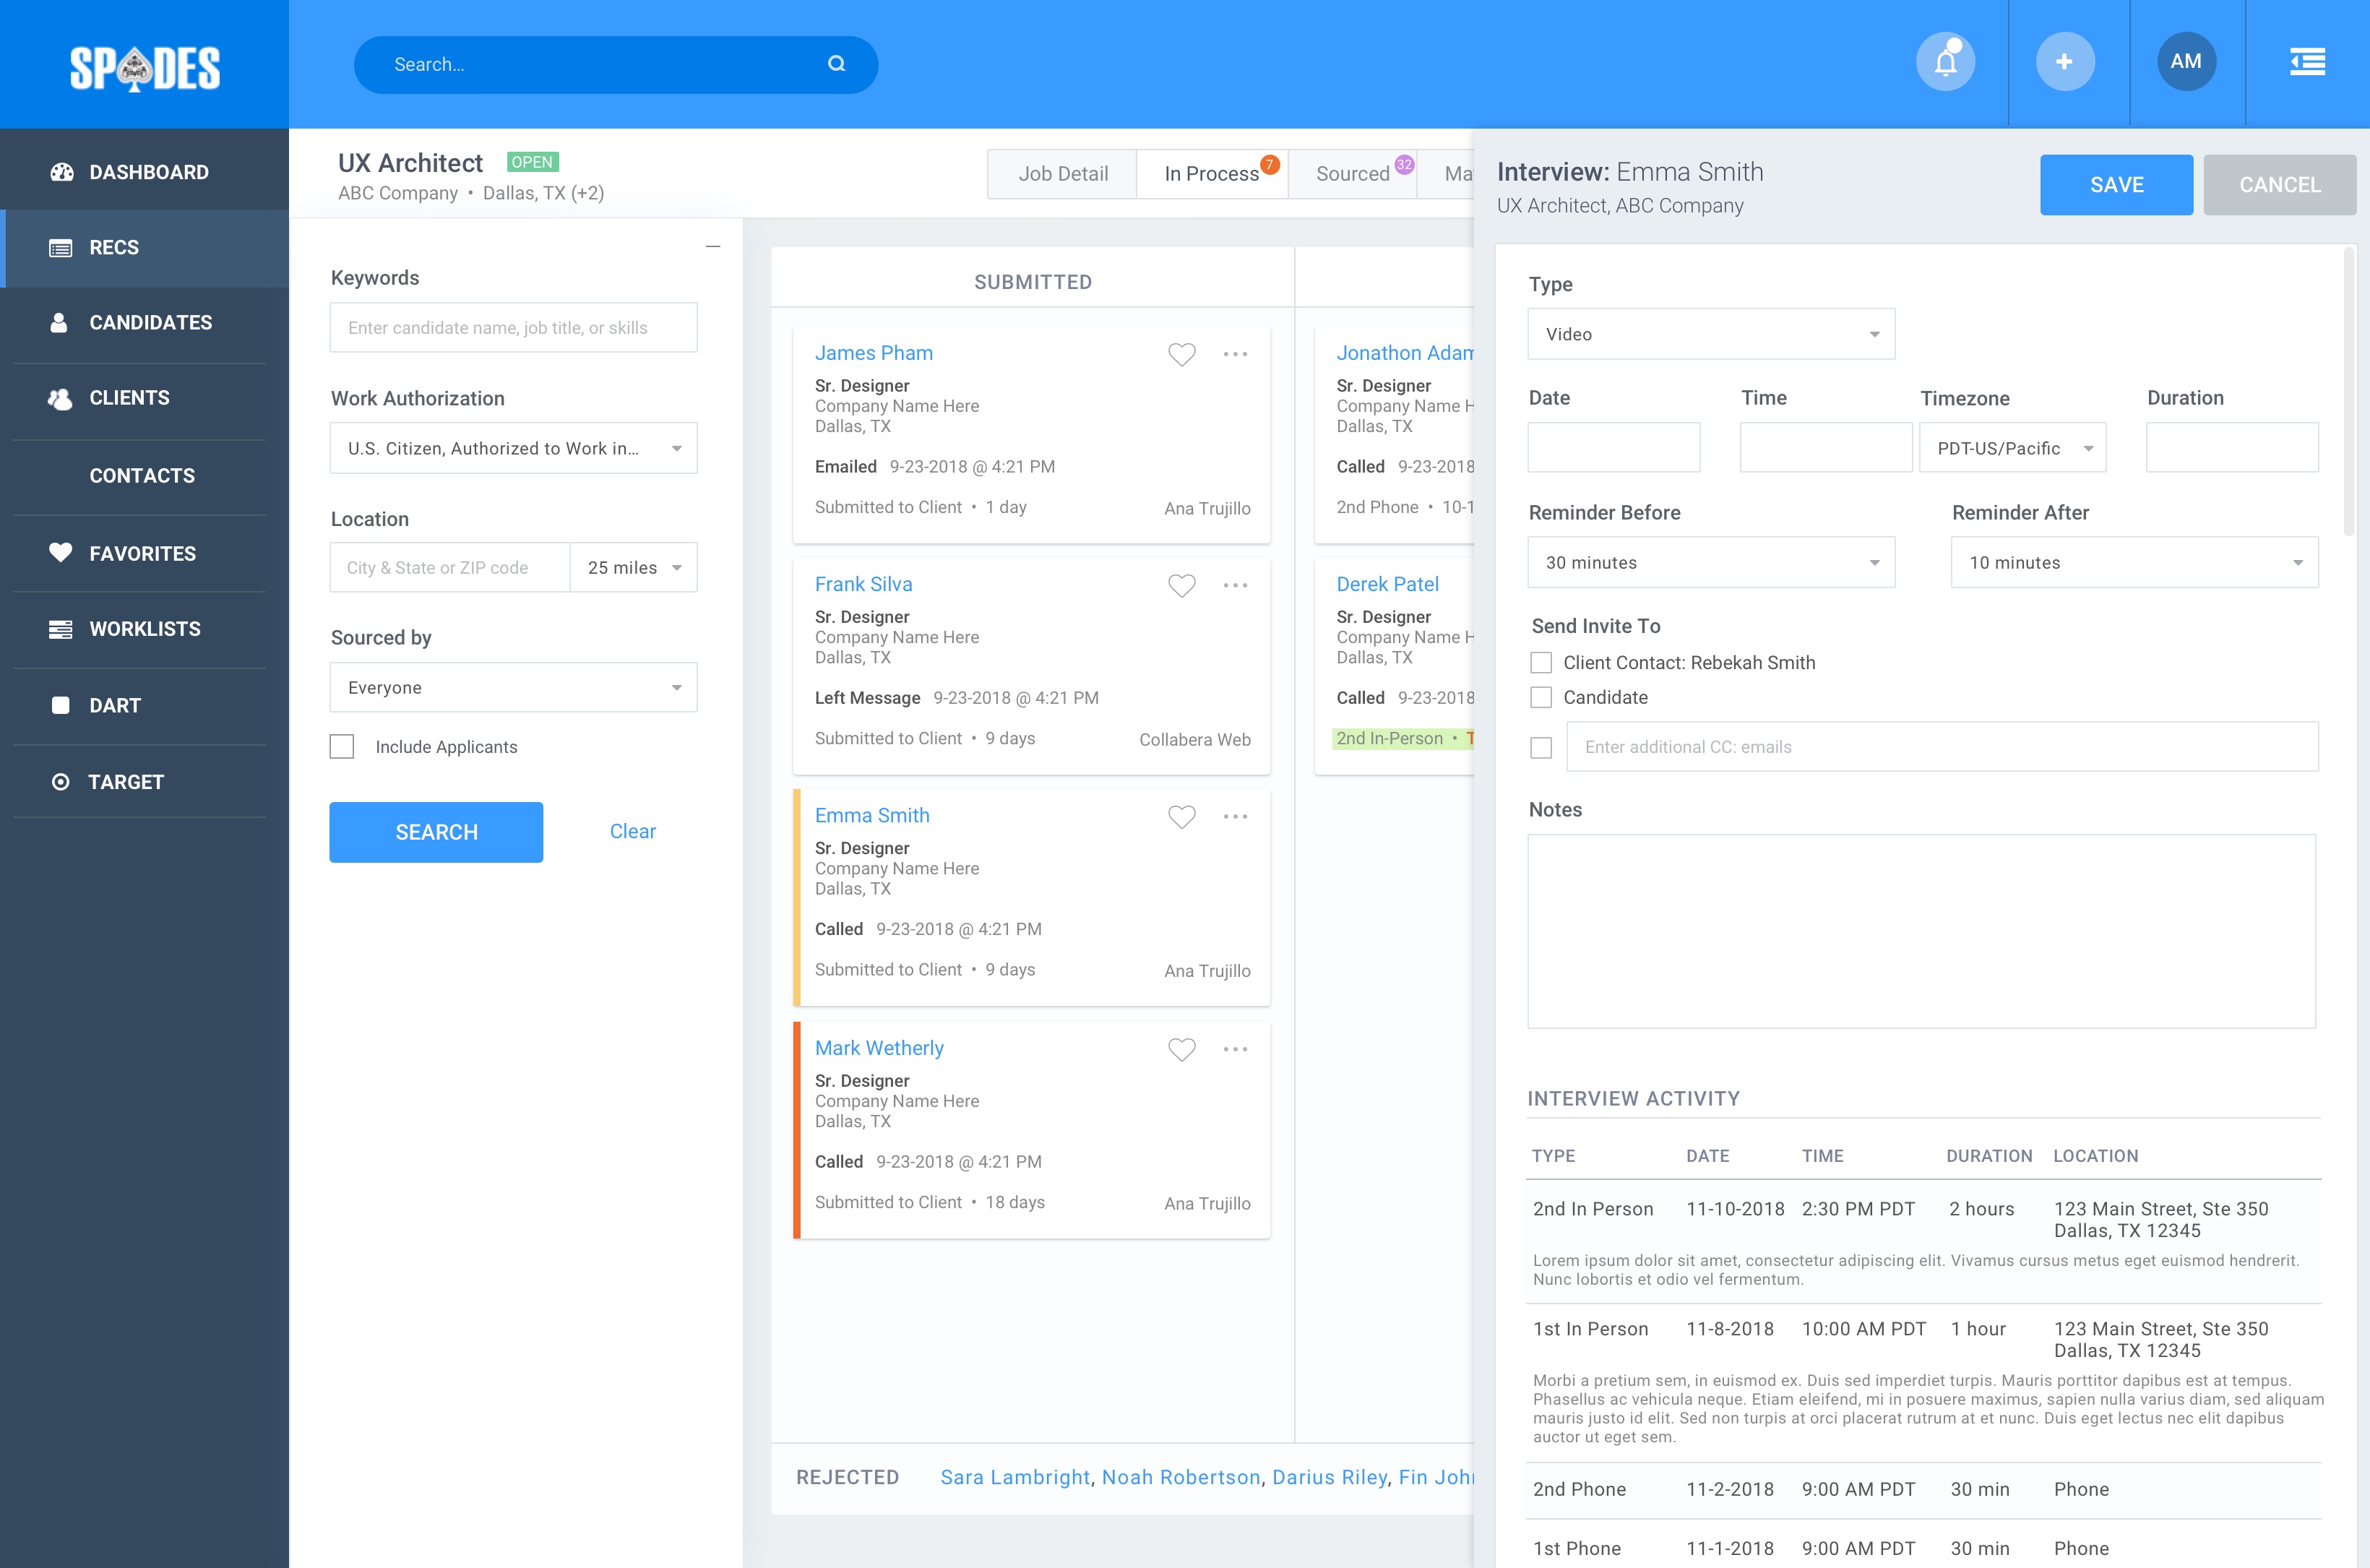Check the Include Applicants checkbox

coord(342,747)
